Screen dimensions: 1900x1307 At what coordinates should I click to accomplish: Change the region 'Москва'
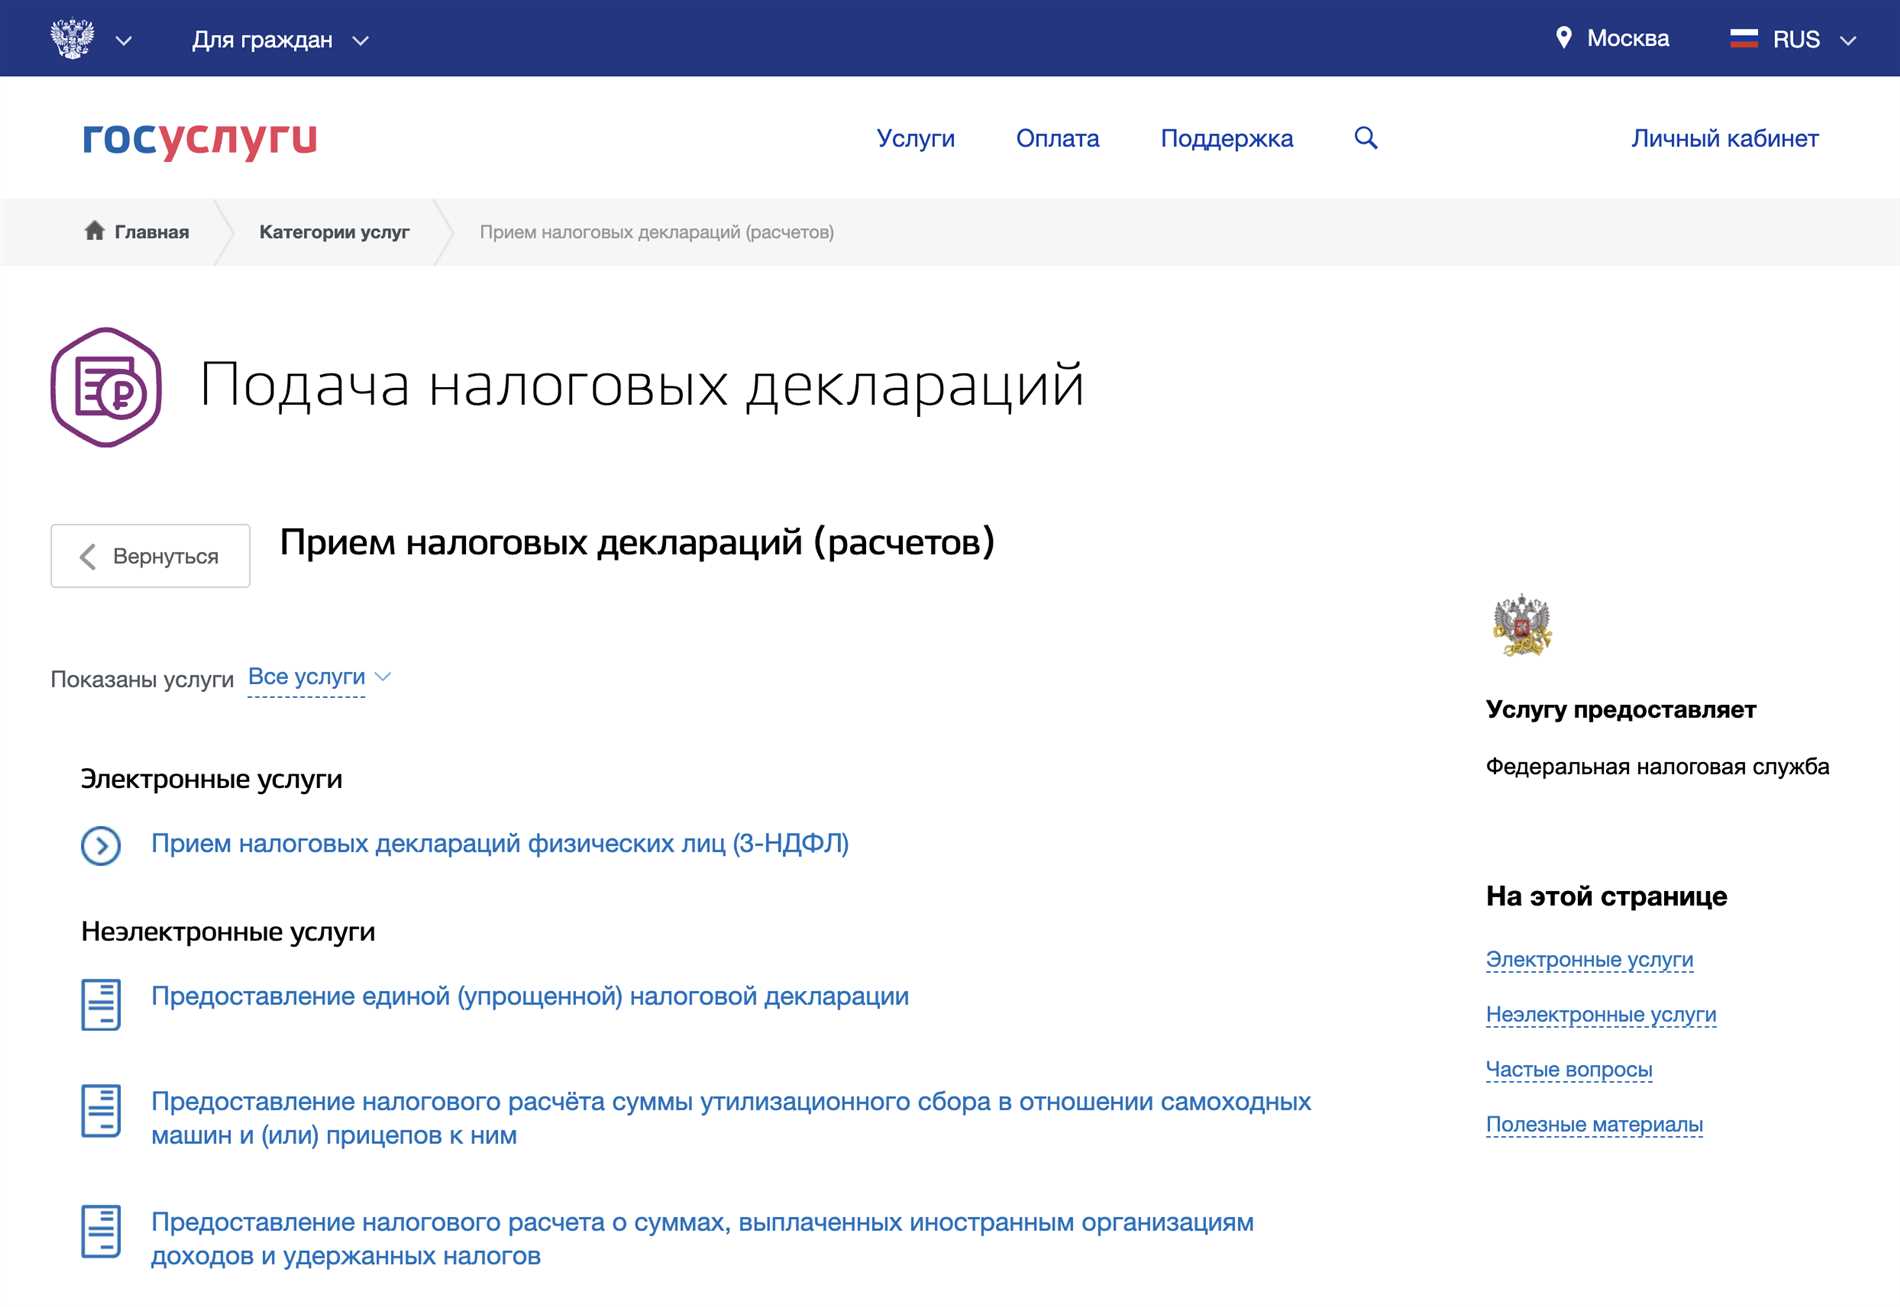[x=1627, y=38]
